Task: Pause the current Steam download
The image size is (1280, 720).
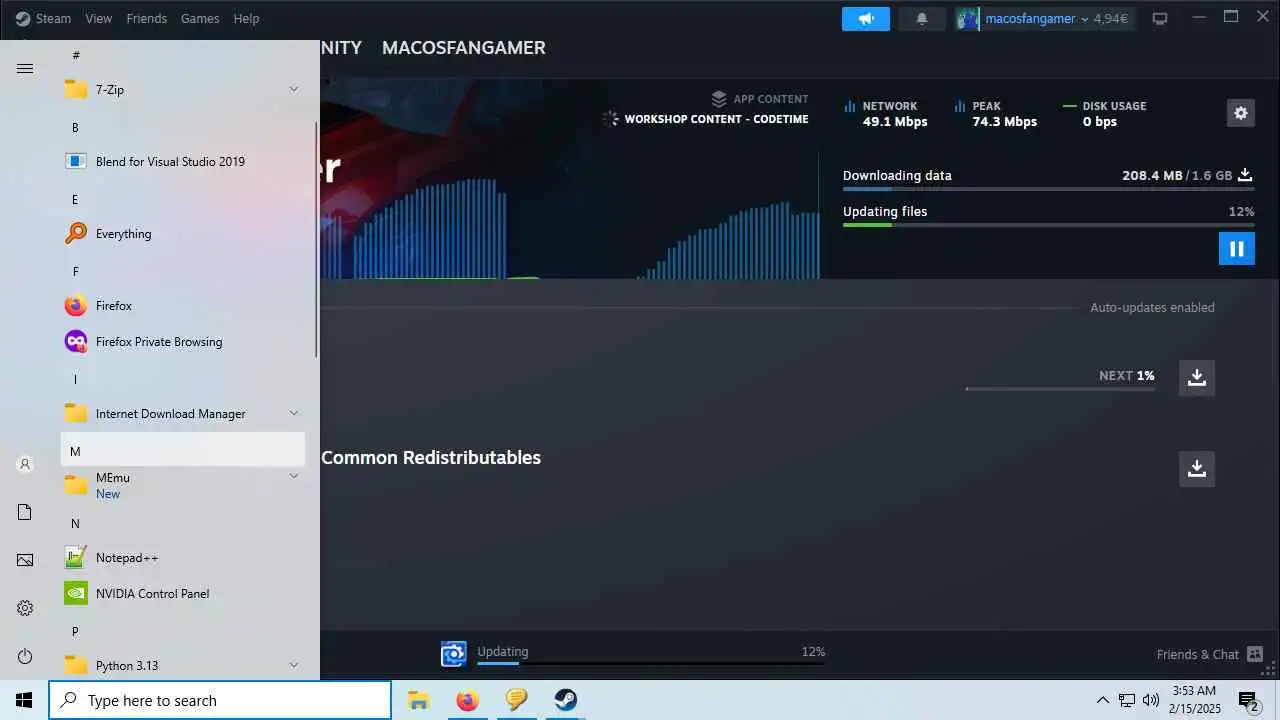Action: click(1236, 248)
